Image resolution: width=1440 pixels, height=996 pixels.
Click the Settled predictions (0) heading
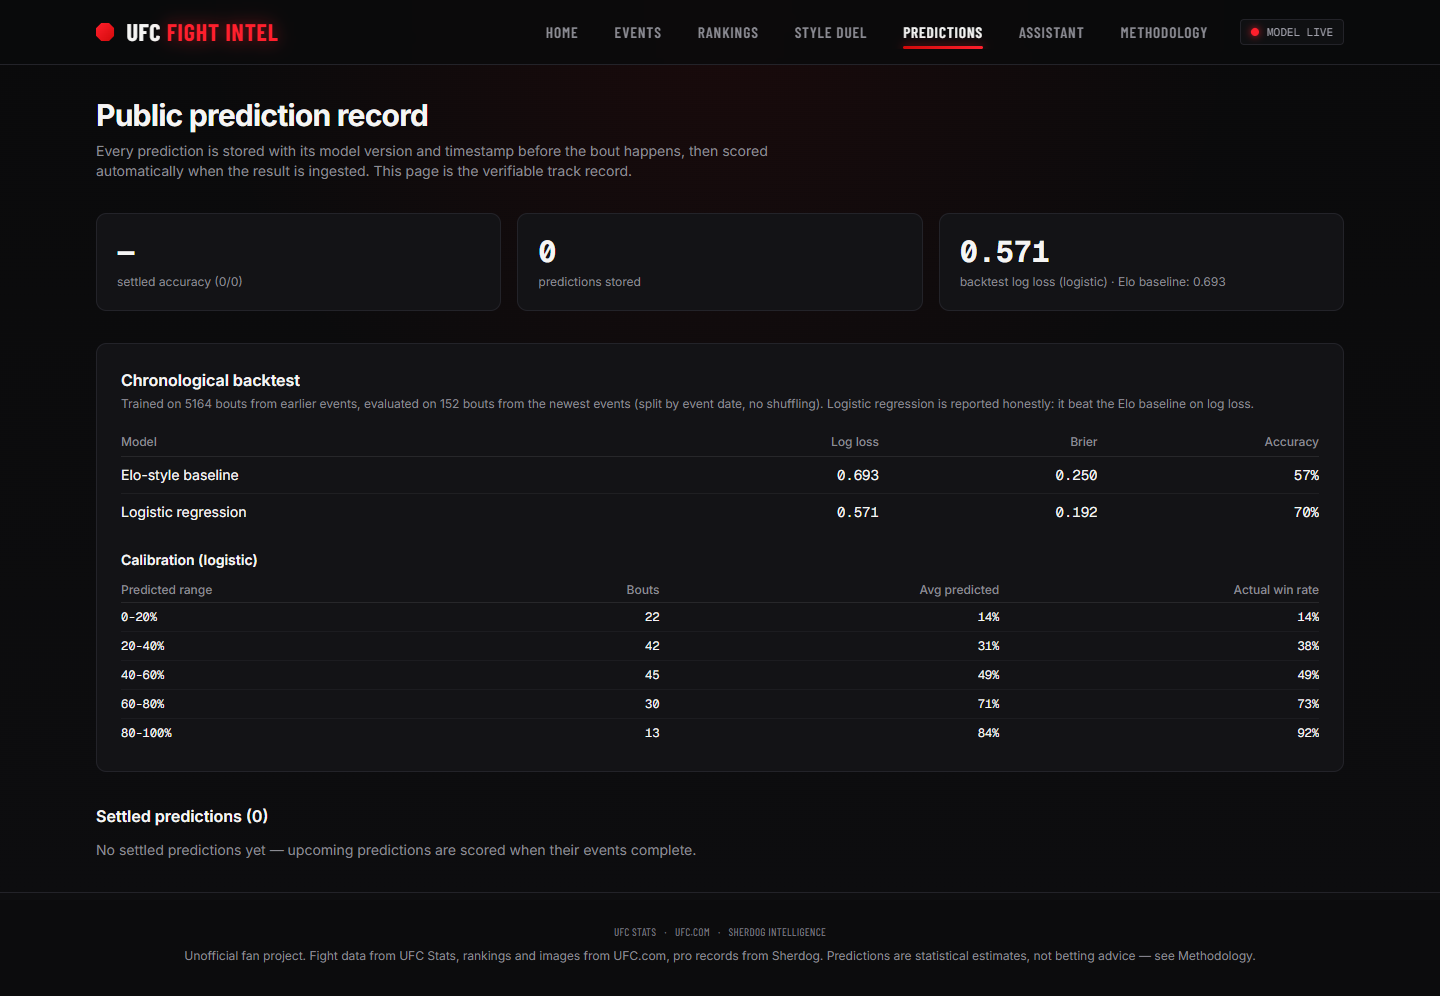pyautogui.click(x=182, y=816)
